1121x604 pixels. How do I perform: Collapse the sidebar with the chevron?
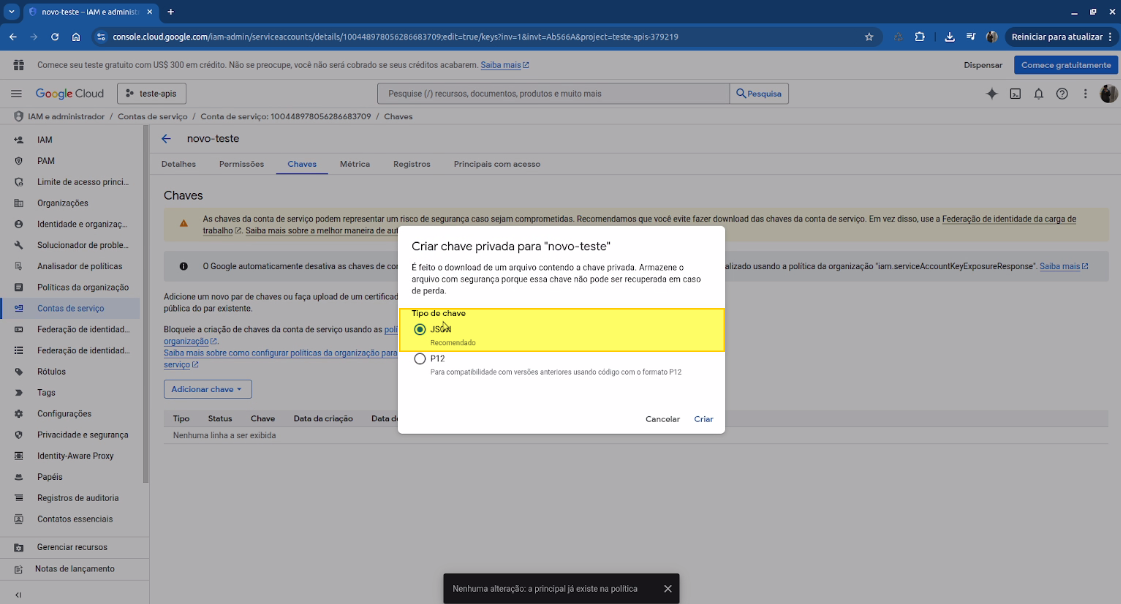tap(18, 595)
